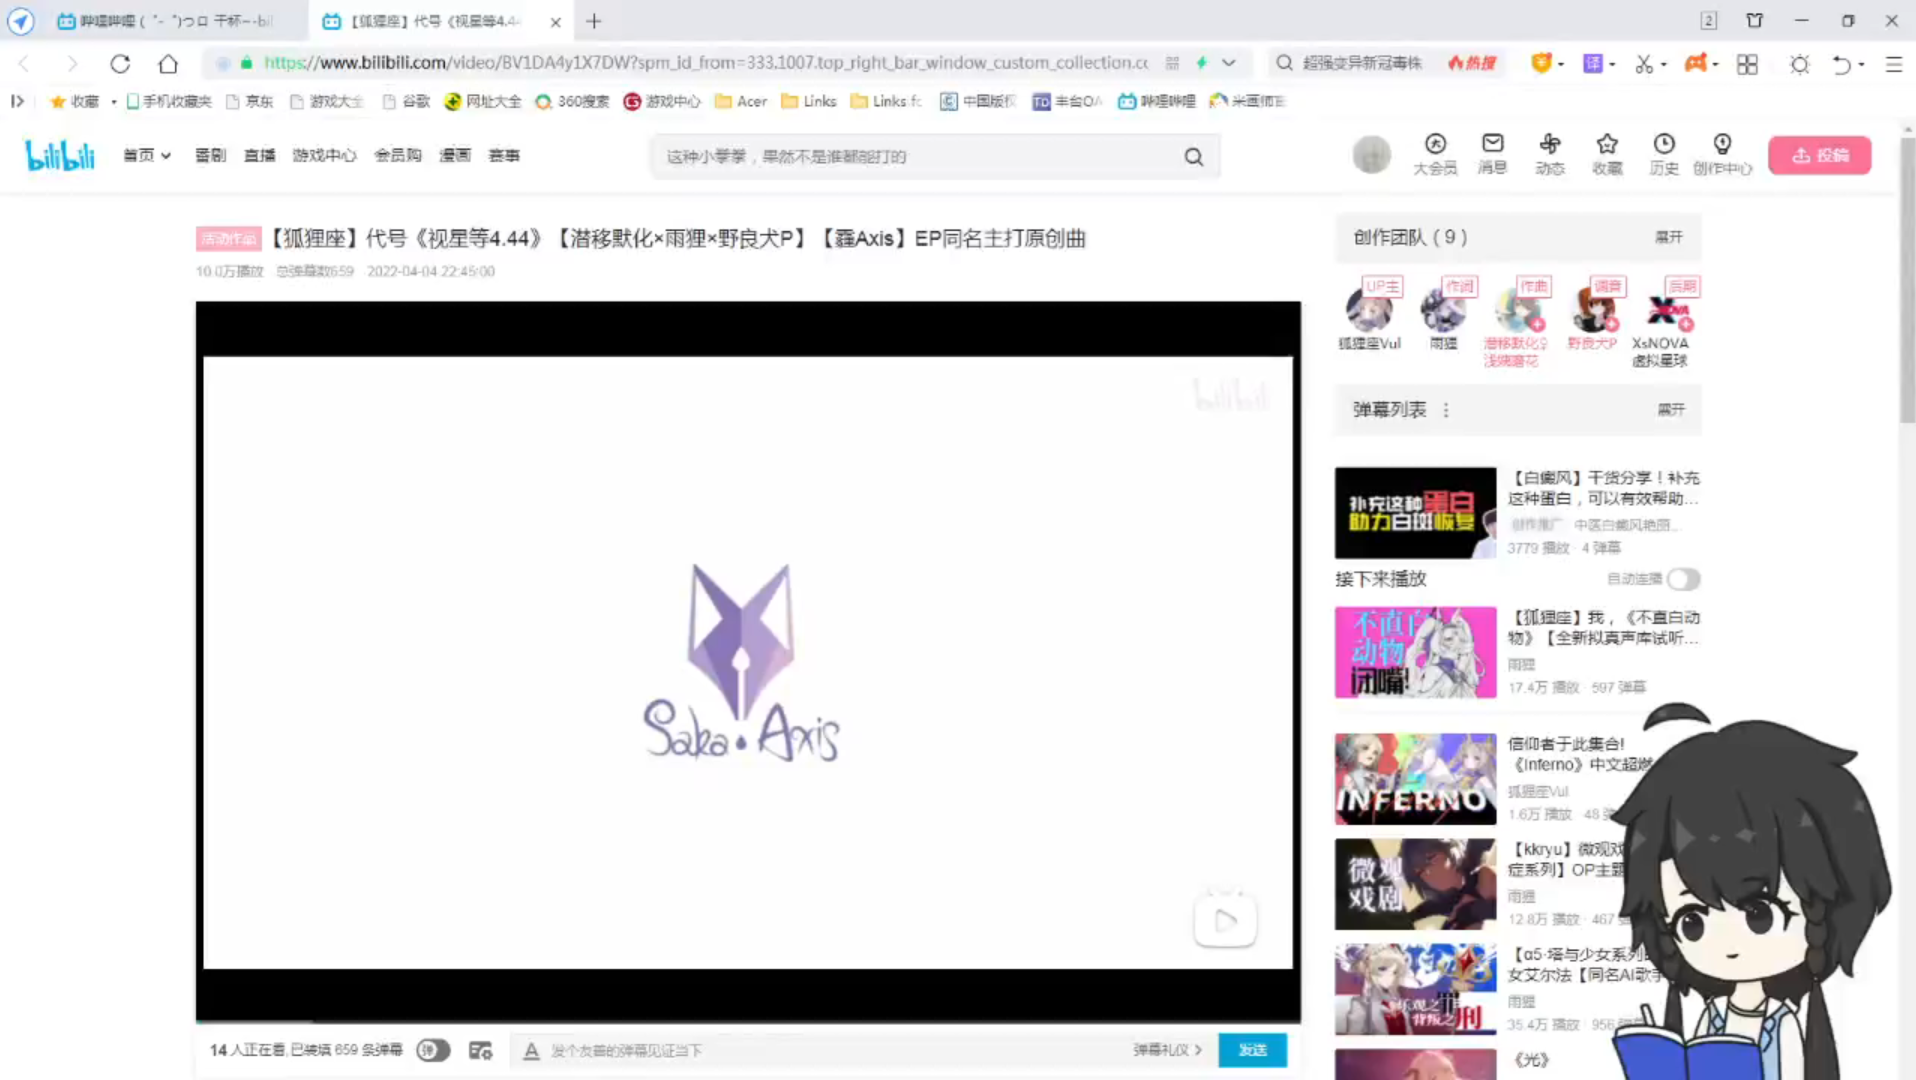
Task: Click the browser home button
Action: (x=168, y=63)
